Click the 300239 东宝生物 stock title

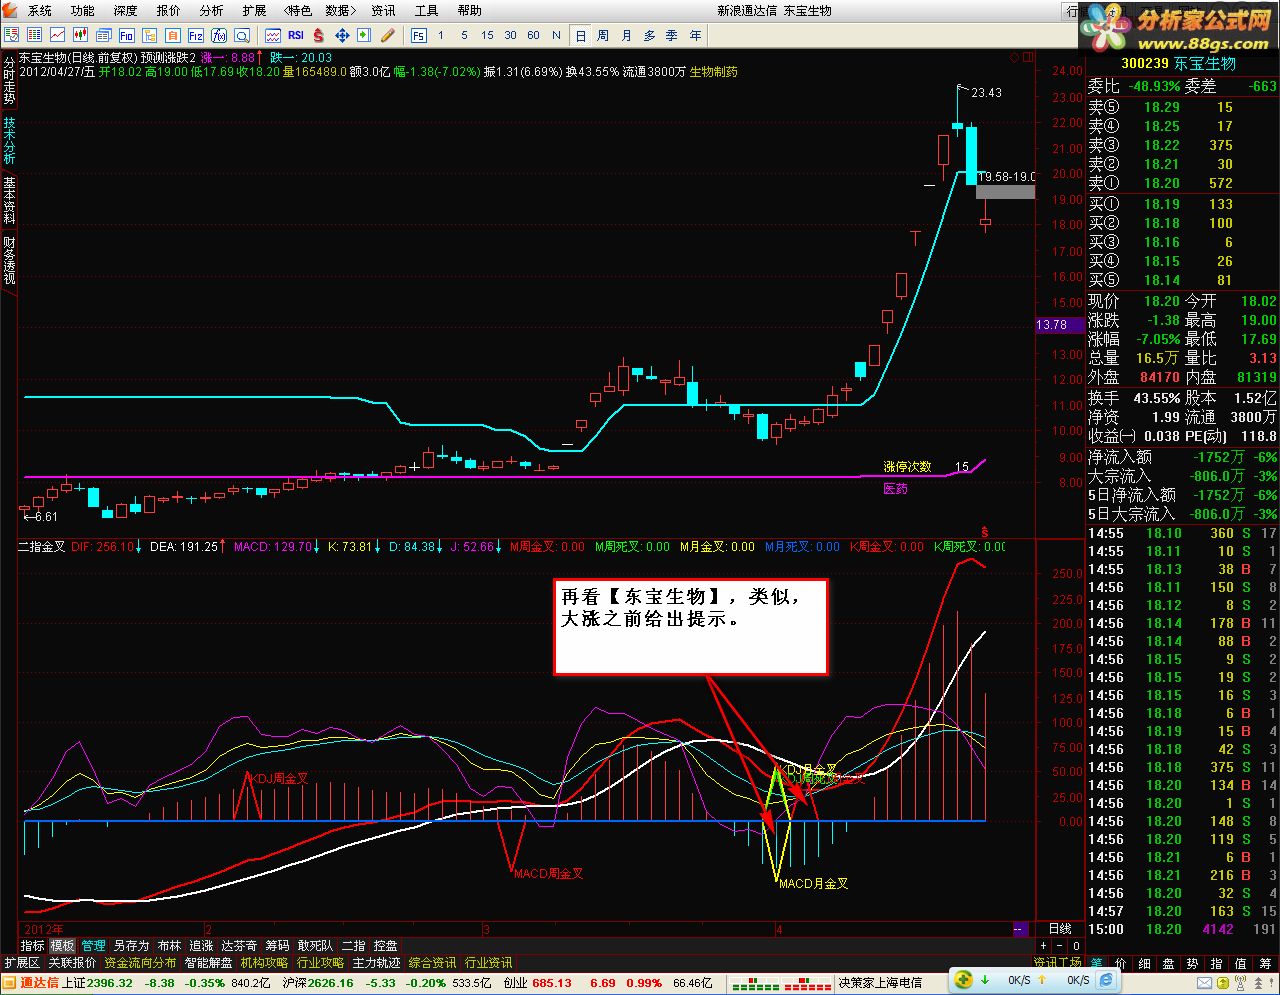[1178, 63]
